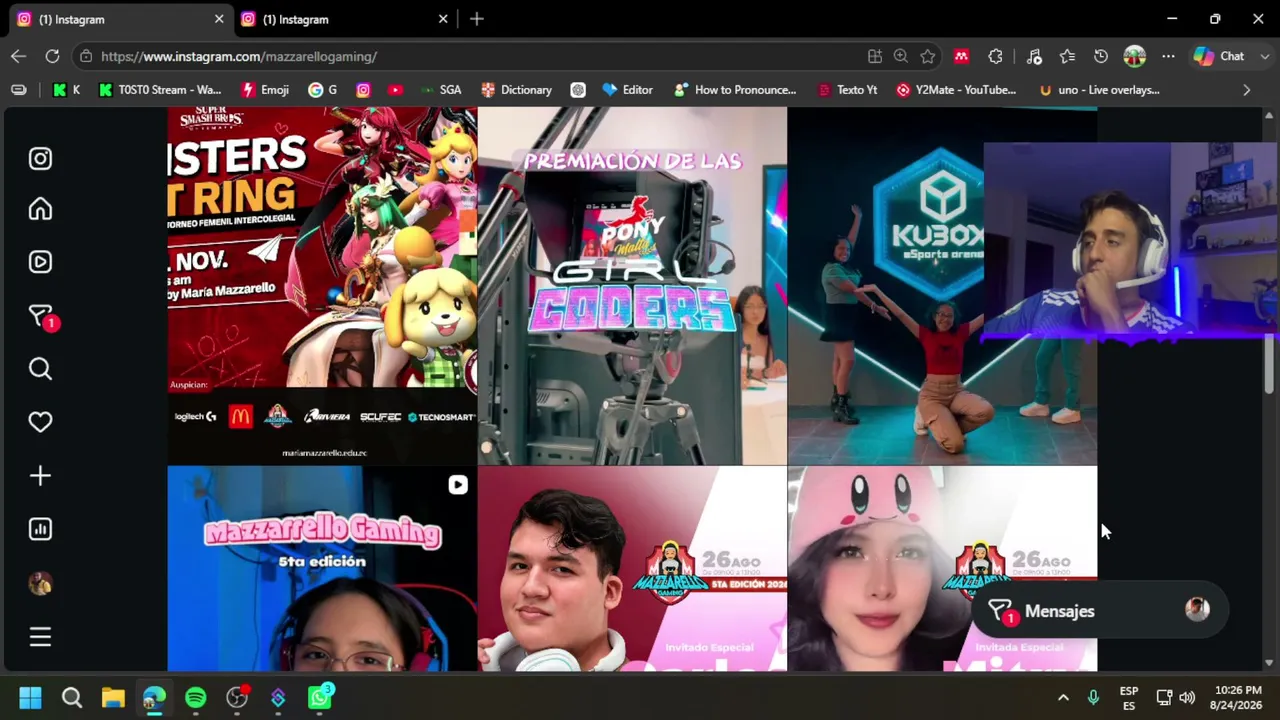Screen dimensions: 1280x720
Task: Open WhatsApp from the taskbar
Action: coord(320,698)
